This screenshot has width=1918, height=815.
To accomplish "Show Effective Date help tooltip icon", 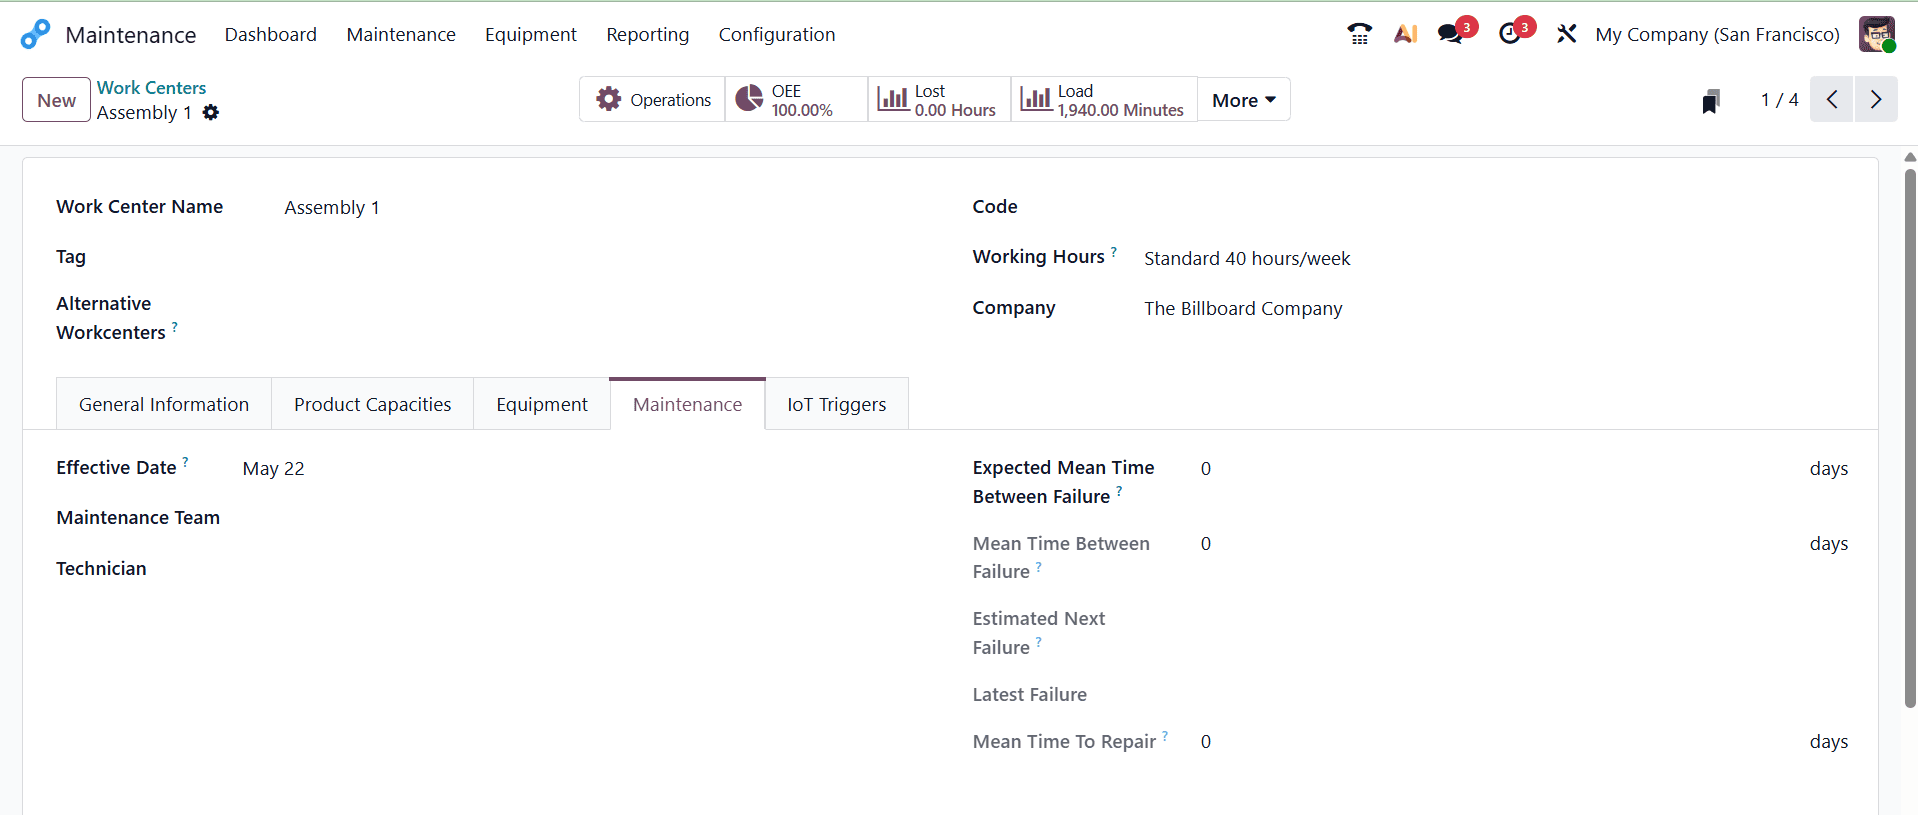I will pyautogui.click(x=185, y=462).
